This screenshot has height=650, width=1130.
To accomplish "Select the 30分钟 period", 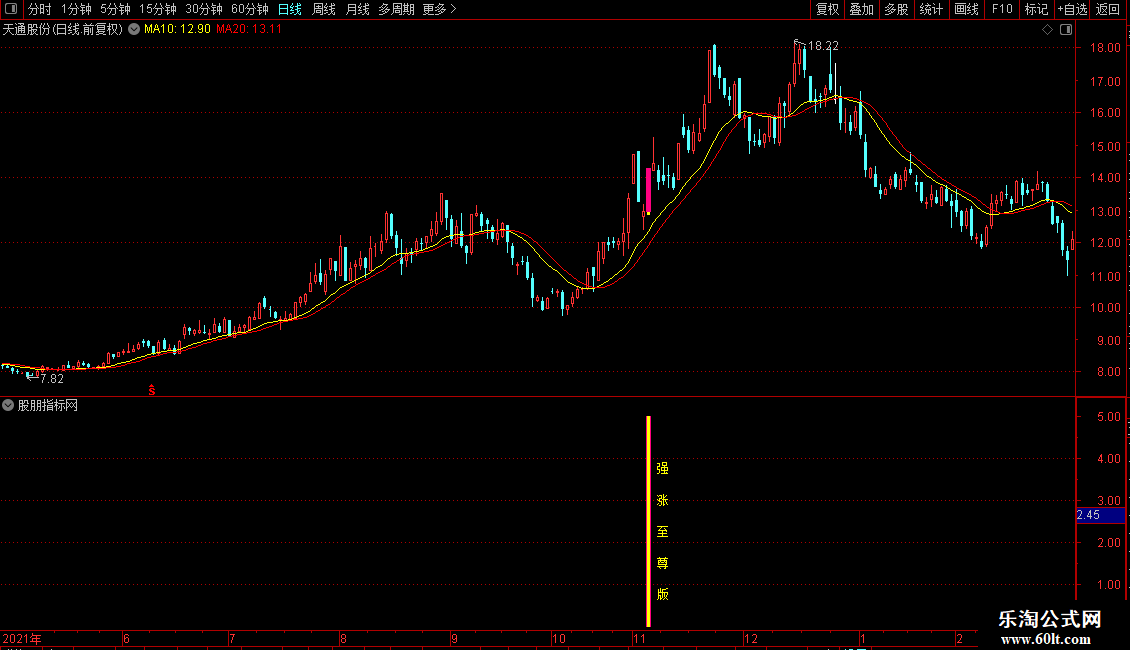I will 204,9.
